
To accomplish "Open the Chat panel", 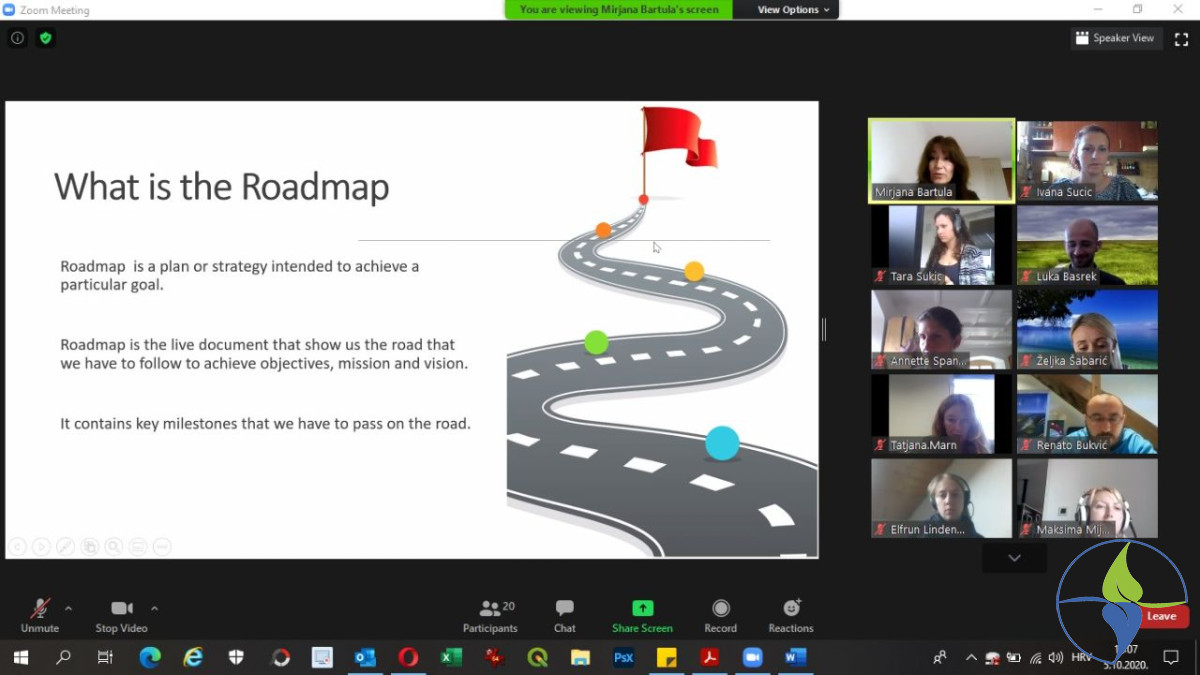I will click(x=565, y=615).
